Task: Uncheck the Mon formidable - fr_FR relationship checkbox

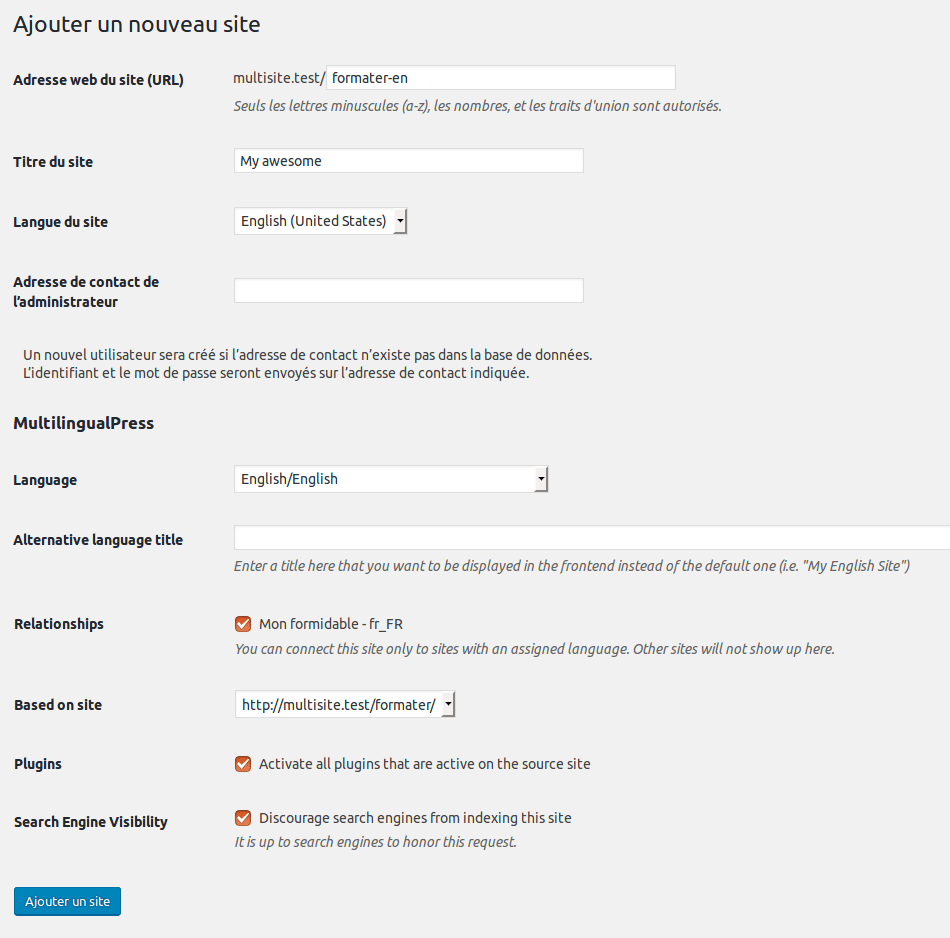Action: pyautogui.click(x=243, y=624)
